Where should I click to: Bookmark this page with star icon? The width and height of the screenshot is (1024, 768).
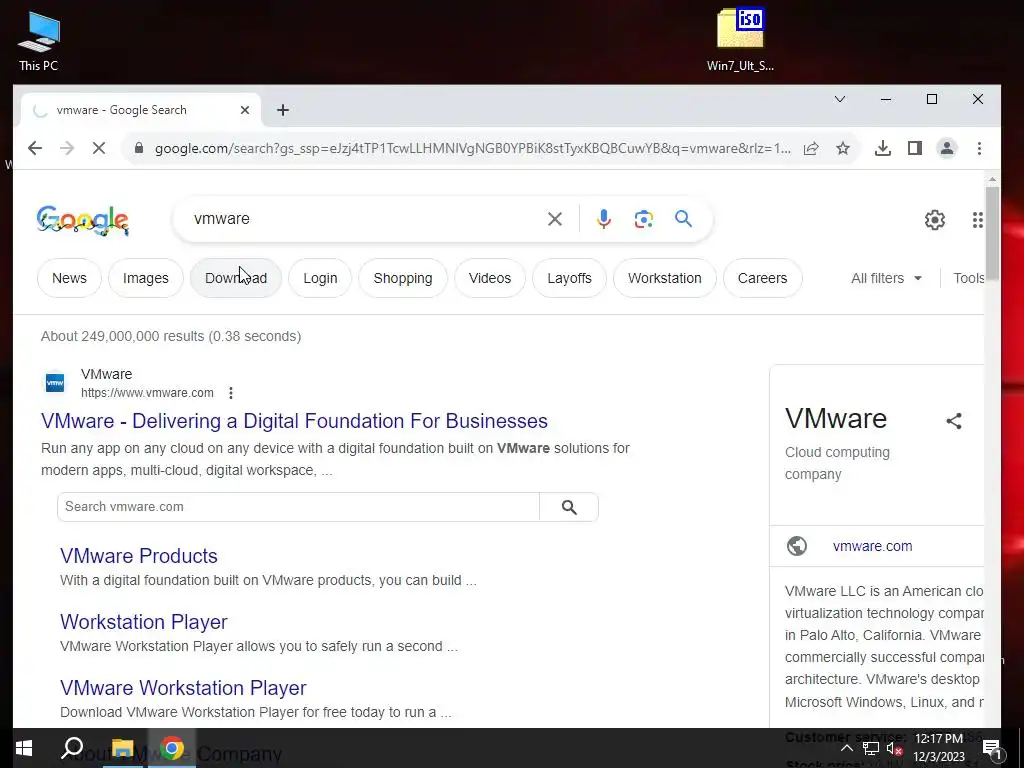843,148
